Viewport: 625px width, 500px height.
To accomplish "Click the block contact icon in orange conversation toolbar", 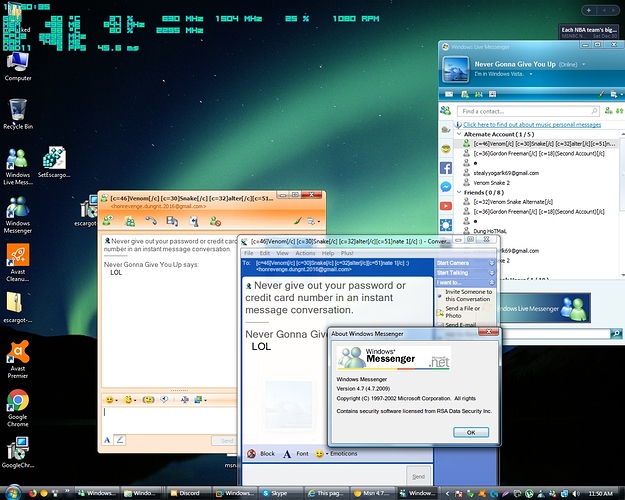I will point(215,221).
